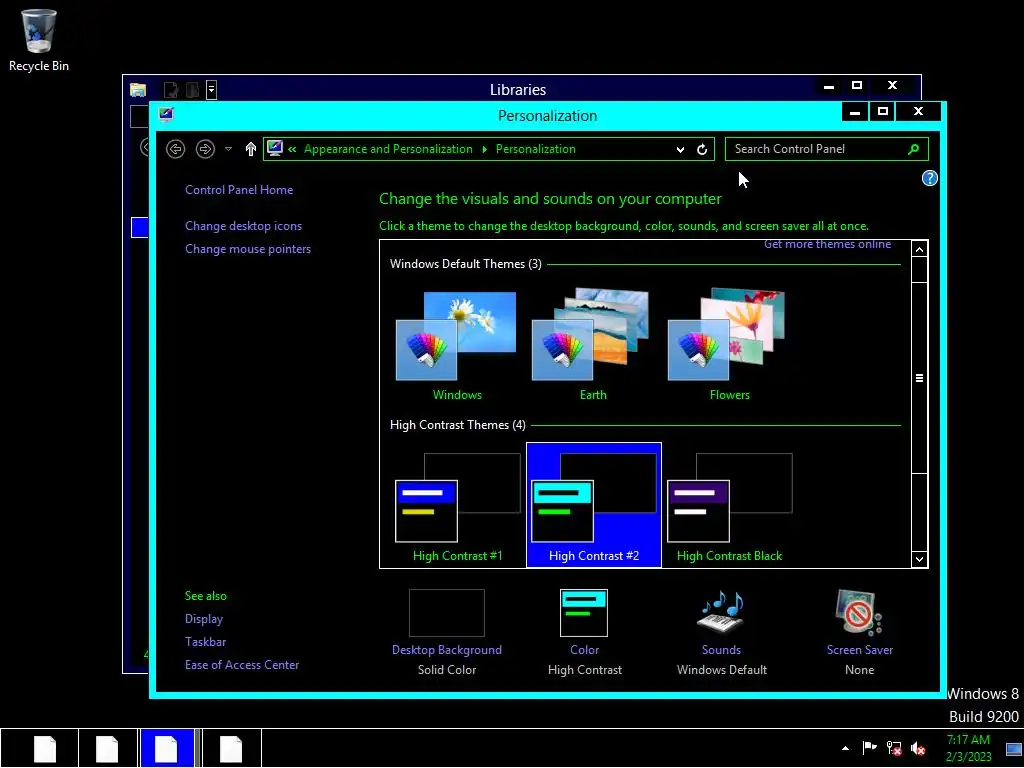This screenshot has height=768, width=1024.
Task: Click the theme list scrollbar thumb
Action: [x=919, y=377]
